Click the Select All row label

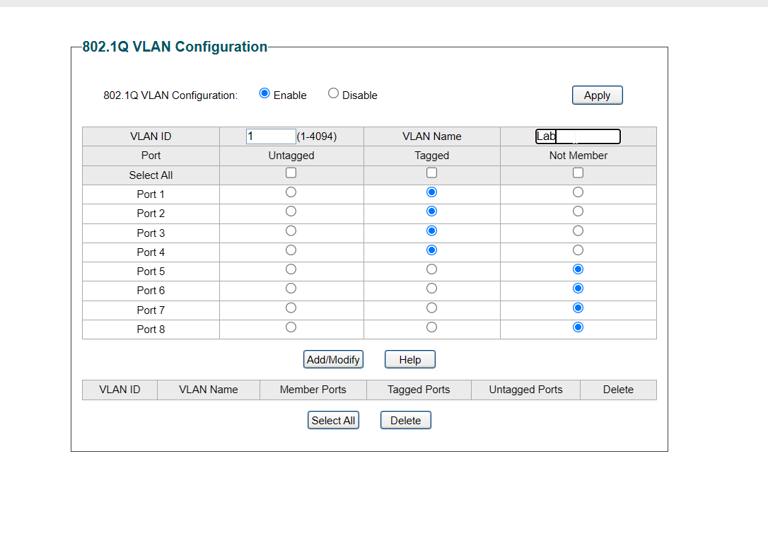tap(150, 175)
